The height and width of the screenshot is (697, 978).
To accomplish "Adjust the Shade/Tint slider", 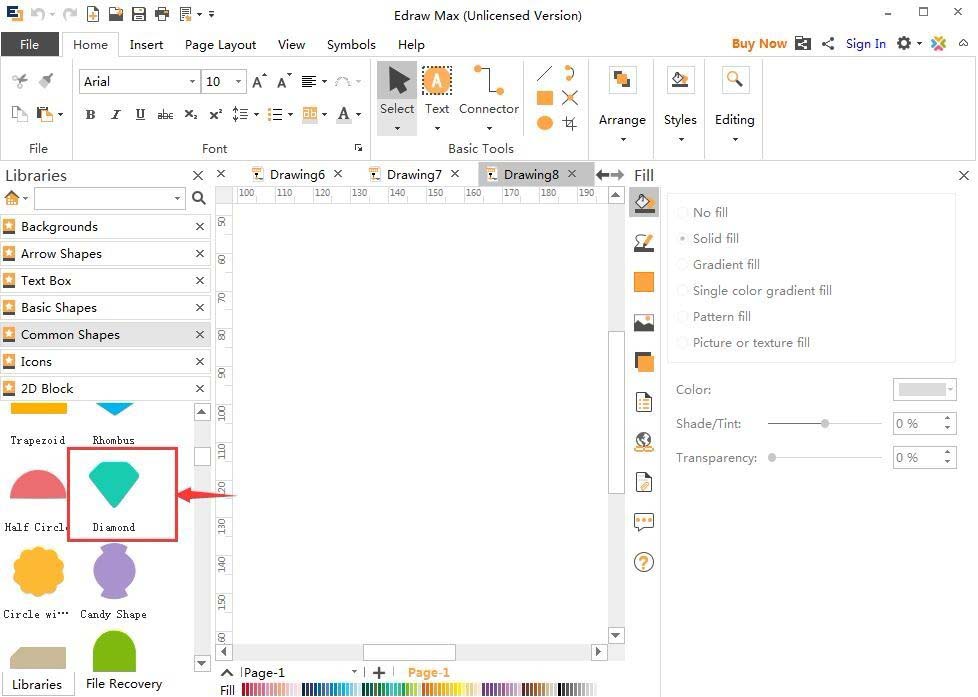I will [x=825, y=424].
